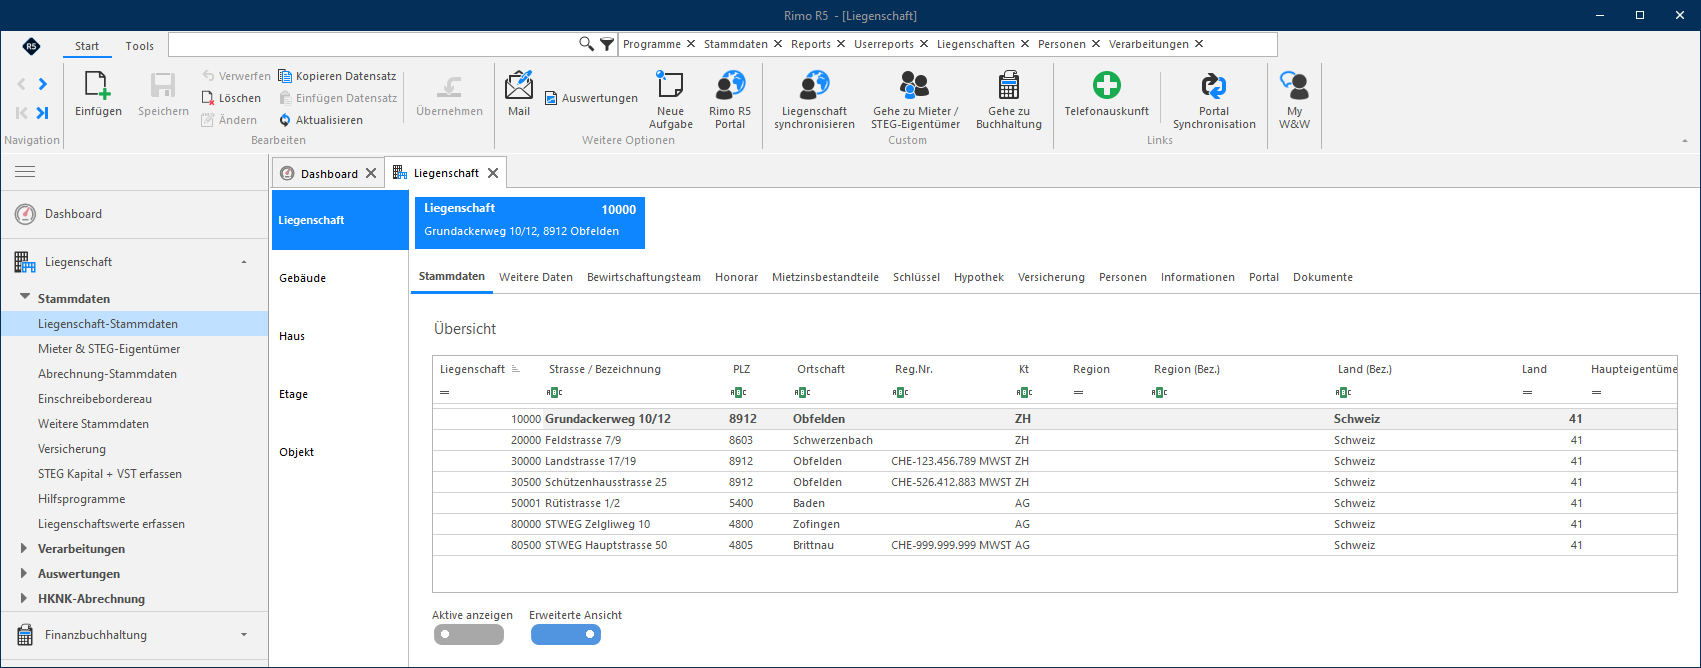
Task: Start Portal Synchronisation icon
Action: pos(1214,85)
